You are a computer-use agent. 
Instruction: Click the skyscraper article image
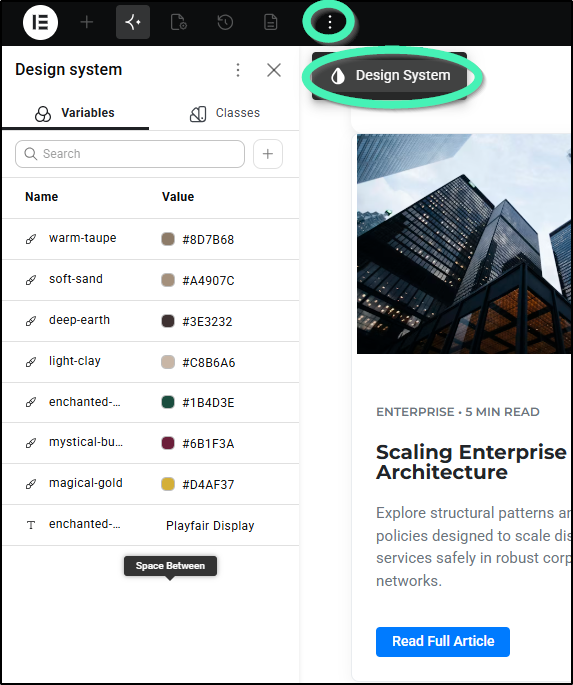pyautogui.click(x=465, y=244)
